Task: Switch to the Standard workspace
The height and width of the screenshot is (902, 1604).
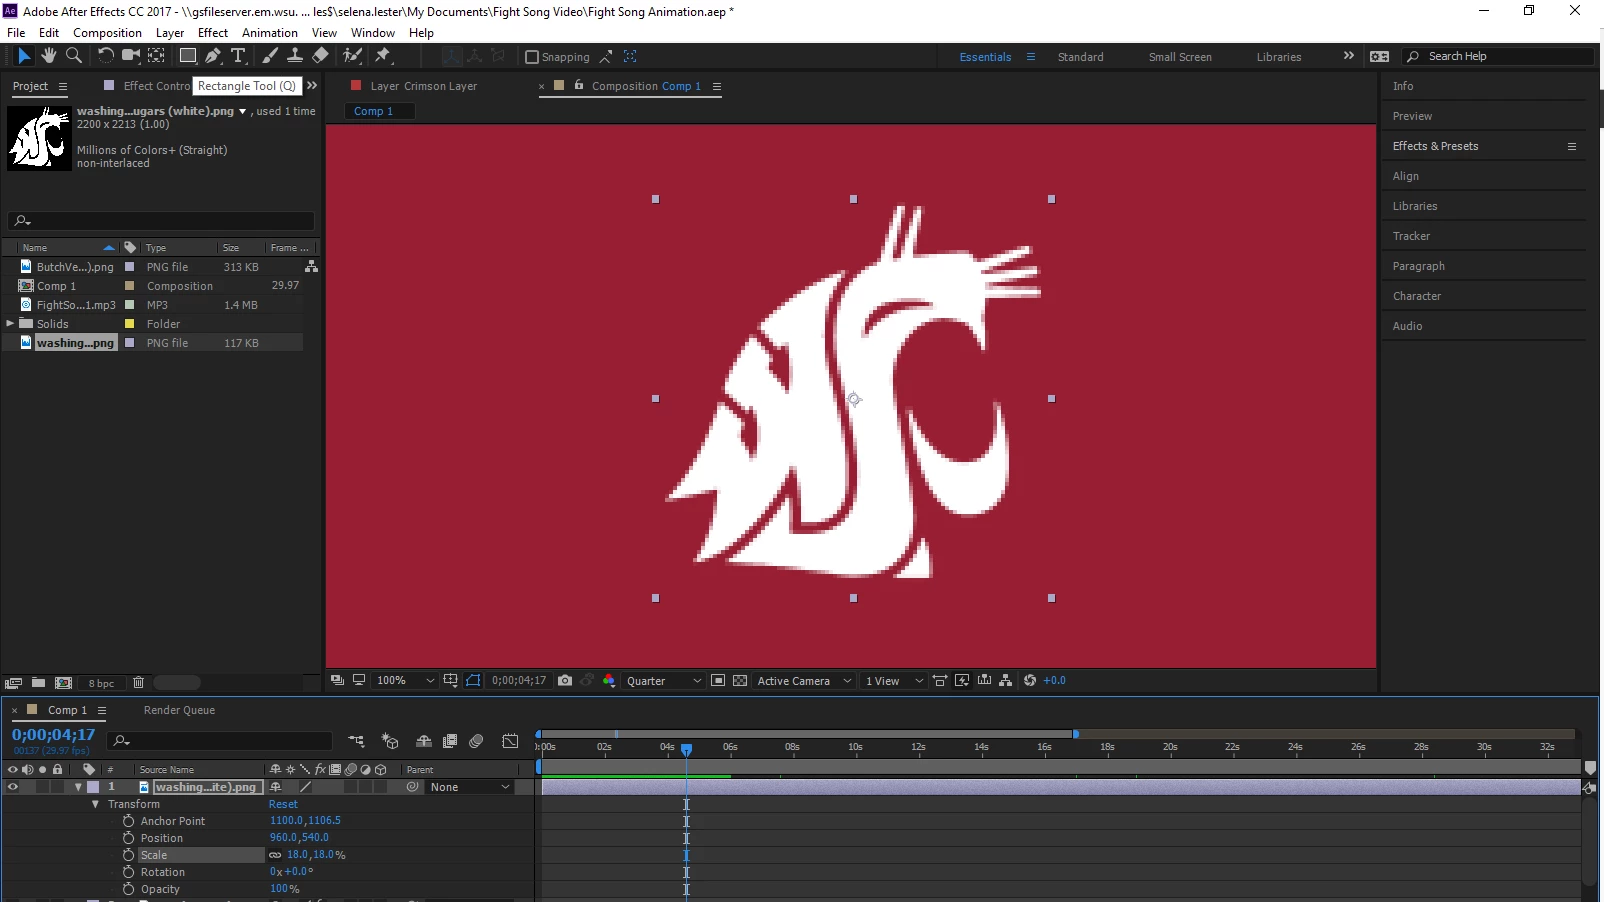Action: [x=1081, y=57]
